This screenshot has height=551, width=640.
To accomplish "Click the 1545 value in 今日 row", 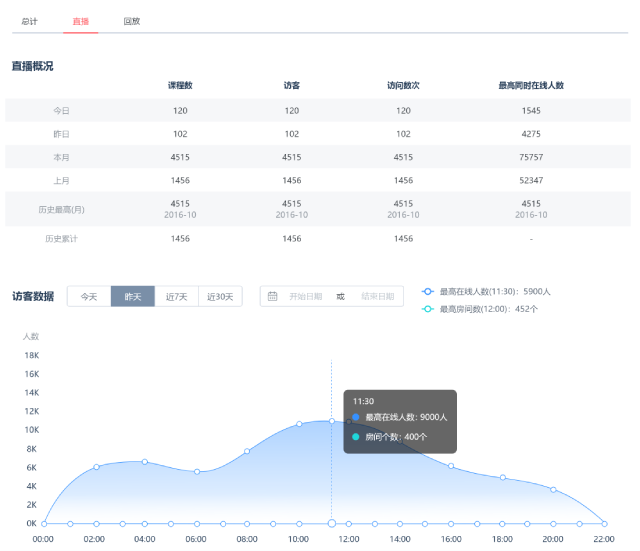I will (x=531, y=111).
